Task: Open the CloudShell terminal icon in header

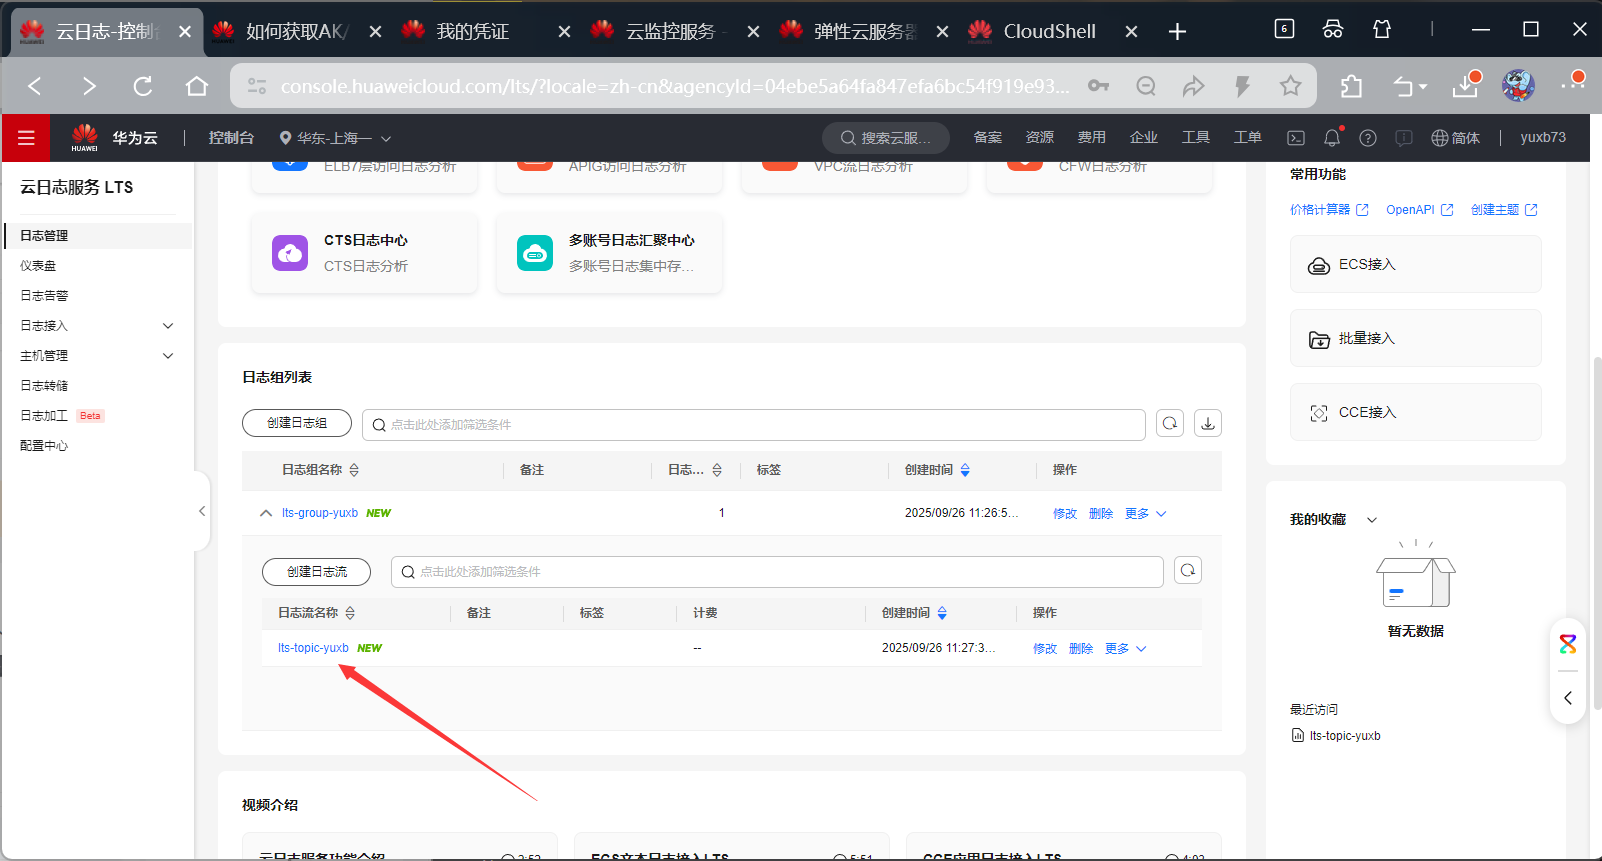Action: coord(1296,138)
